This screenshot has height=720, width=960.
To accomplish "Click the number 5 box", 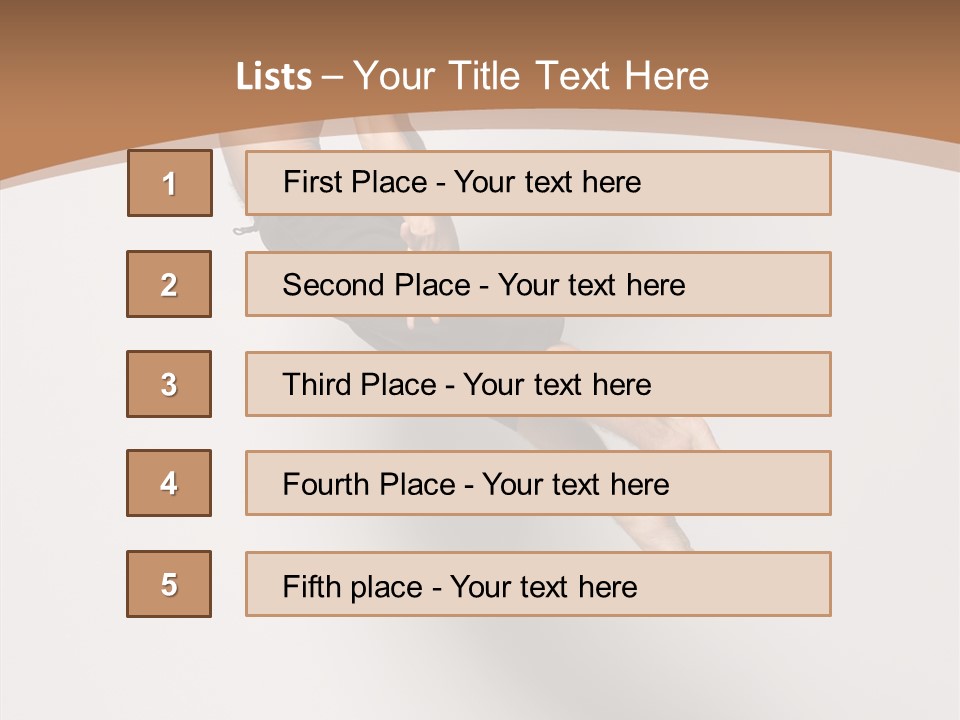I will point(169,584).
